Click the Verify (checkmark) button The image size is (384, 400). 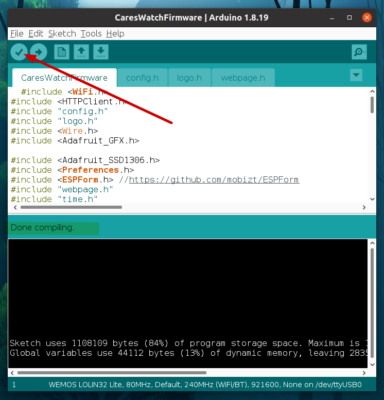[19, 52]
